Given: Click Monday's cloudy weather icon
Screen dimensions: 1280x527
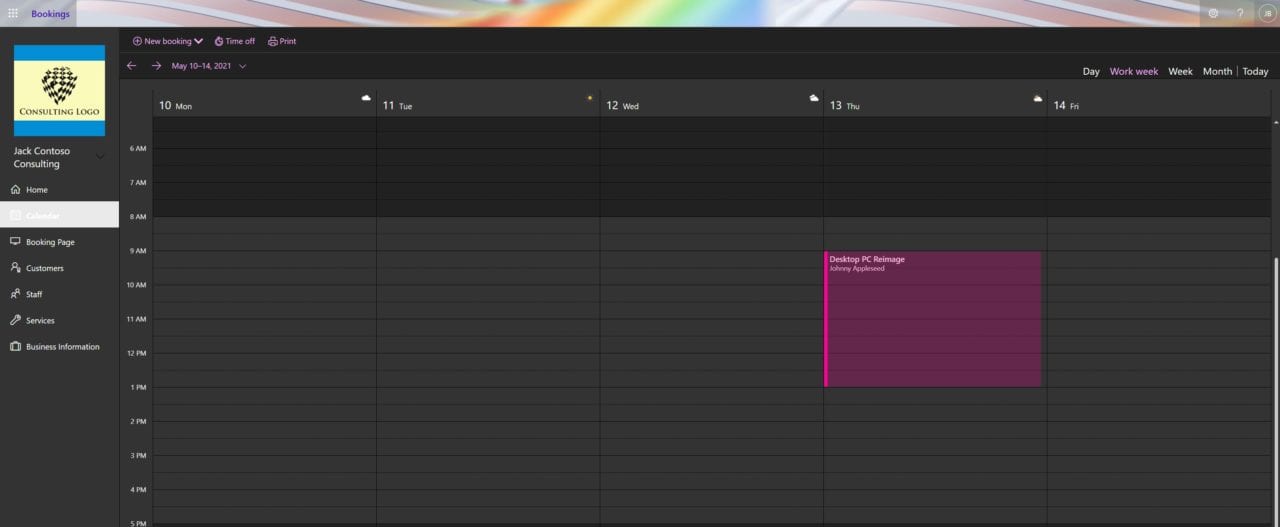Looking at the screenshot, I should click(x=366, y=98).
